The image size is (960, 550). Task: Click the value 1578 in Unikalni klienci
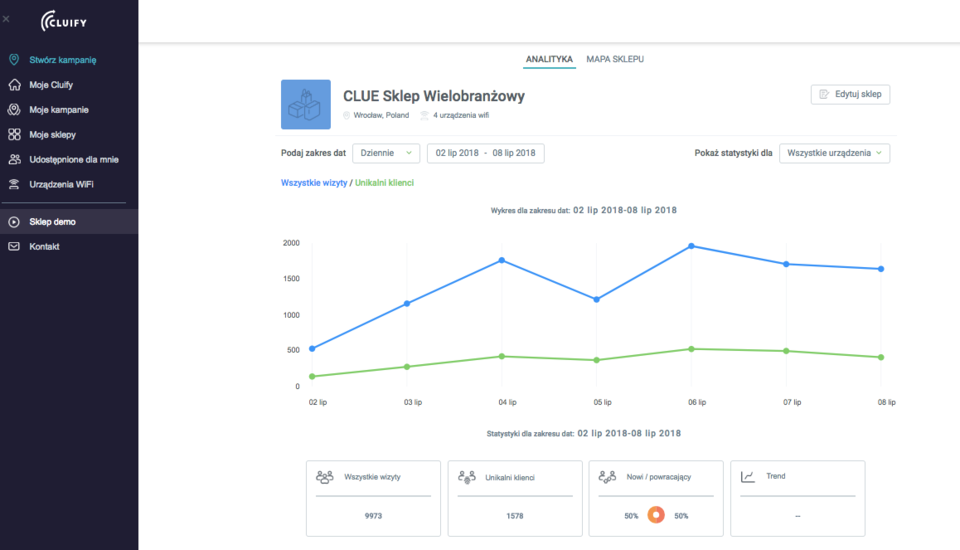coord(515,516)
